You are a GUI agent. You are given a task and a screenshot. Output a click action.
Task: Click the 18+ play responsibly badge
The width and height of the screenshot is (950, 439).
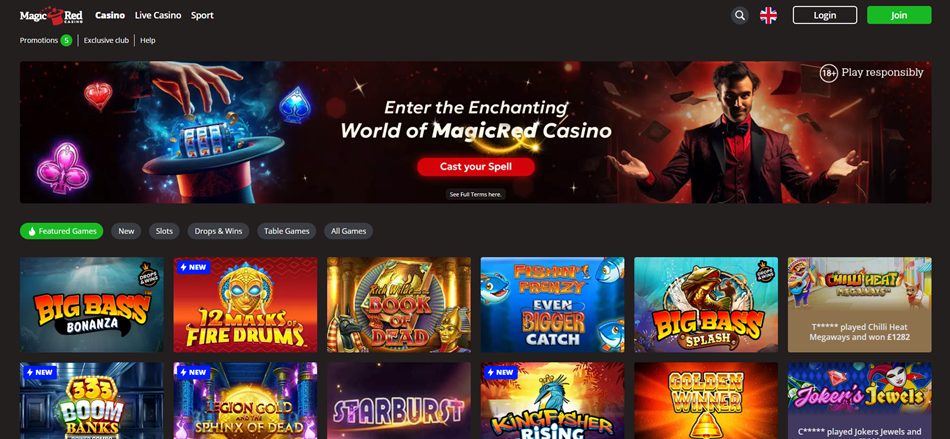pos(871,73)
